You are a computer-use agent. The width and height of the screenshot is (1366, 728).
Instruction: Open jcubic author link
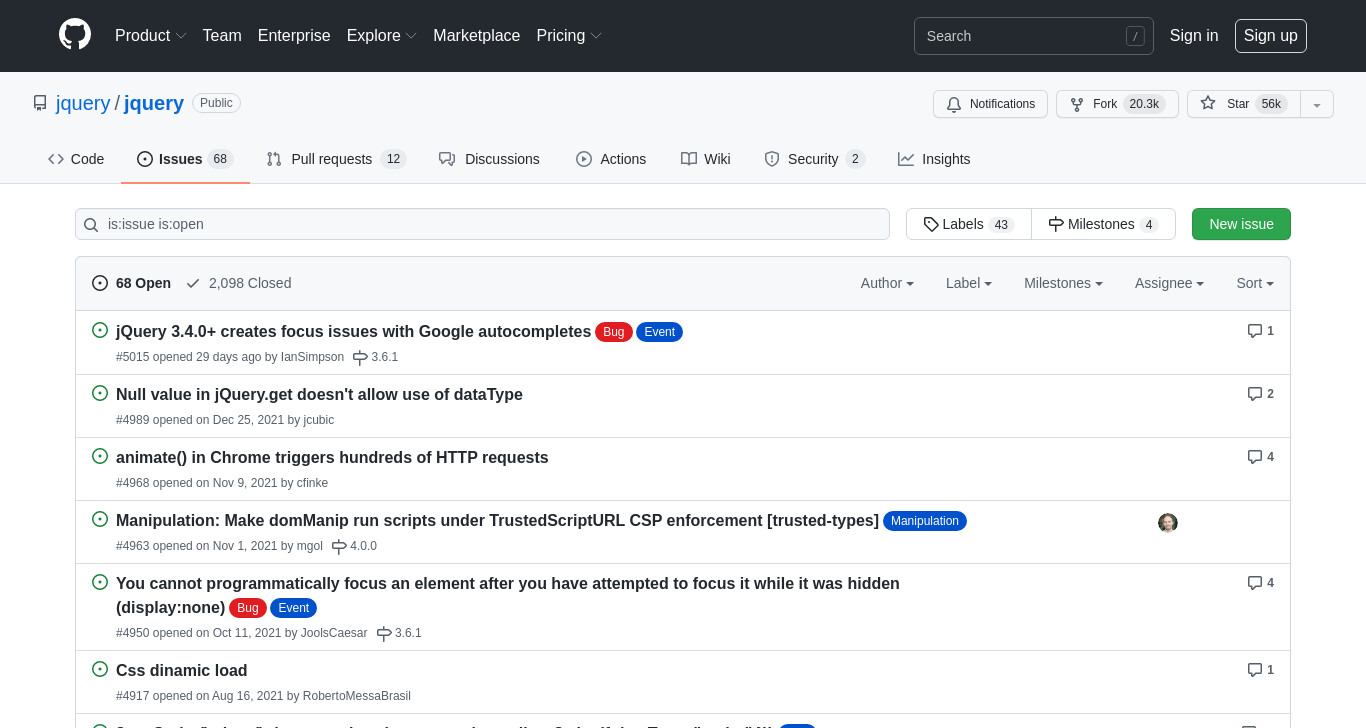pyautogui.click(x=319, y=420)
